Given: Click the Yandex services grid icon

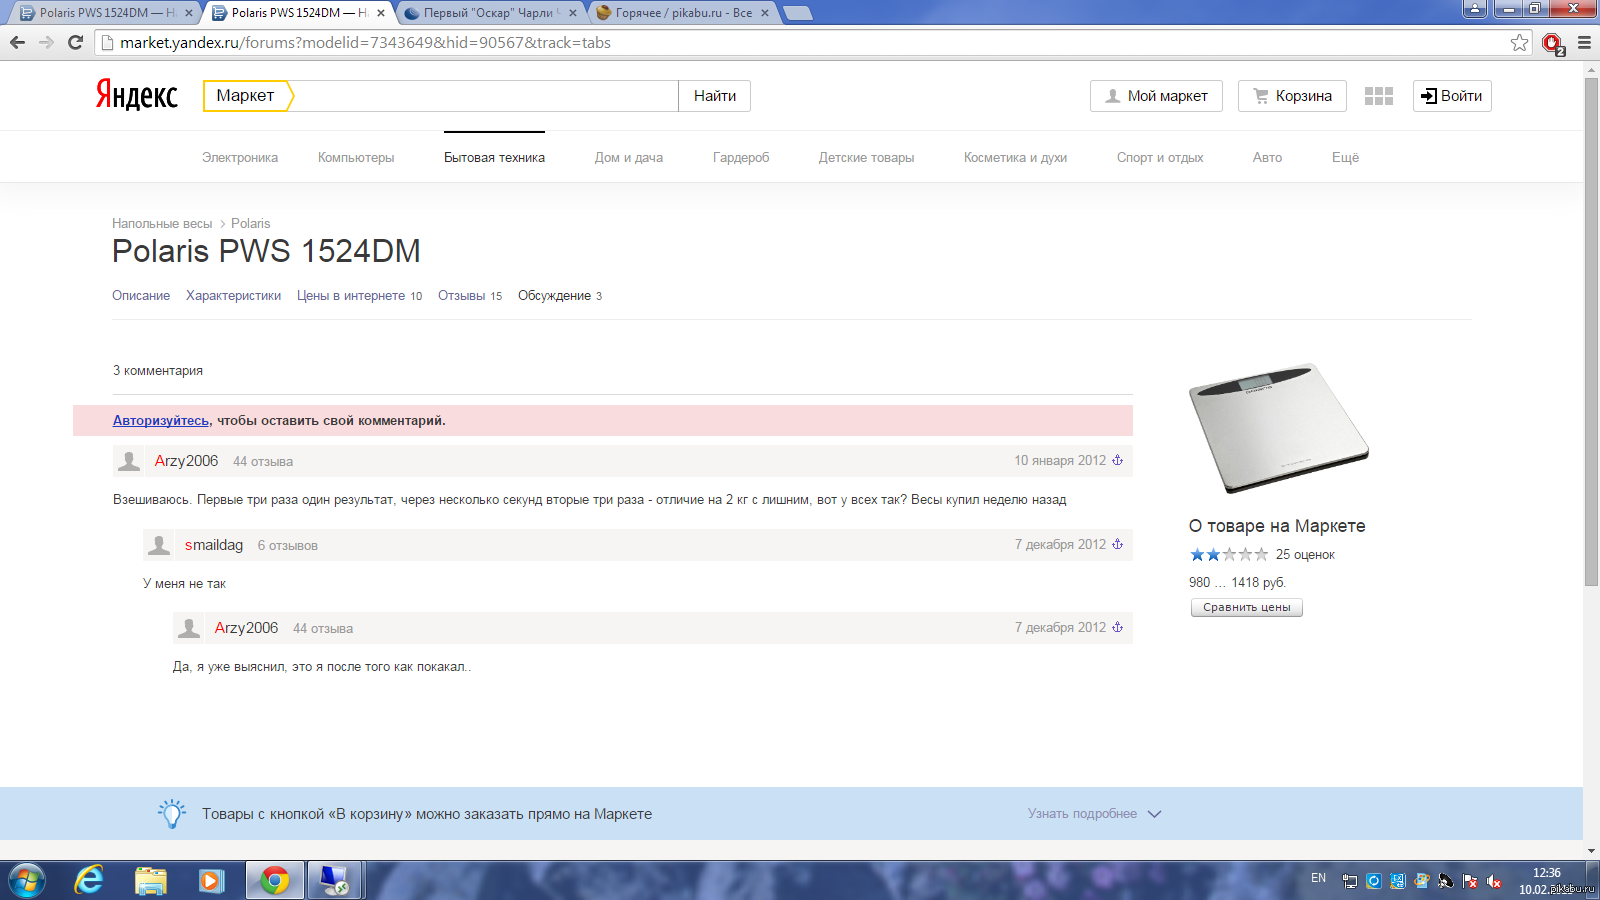Looking at the screenshot, I should [1378, 96].
